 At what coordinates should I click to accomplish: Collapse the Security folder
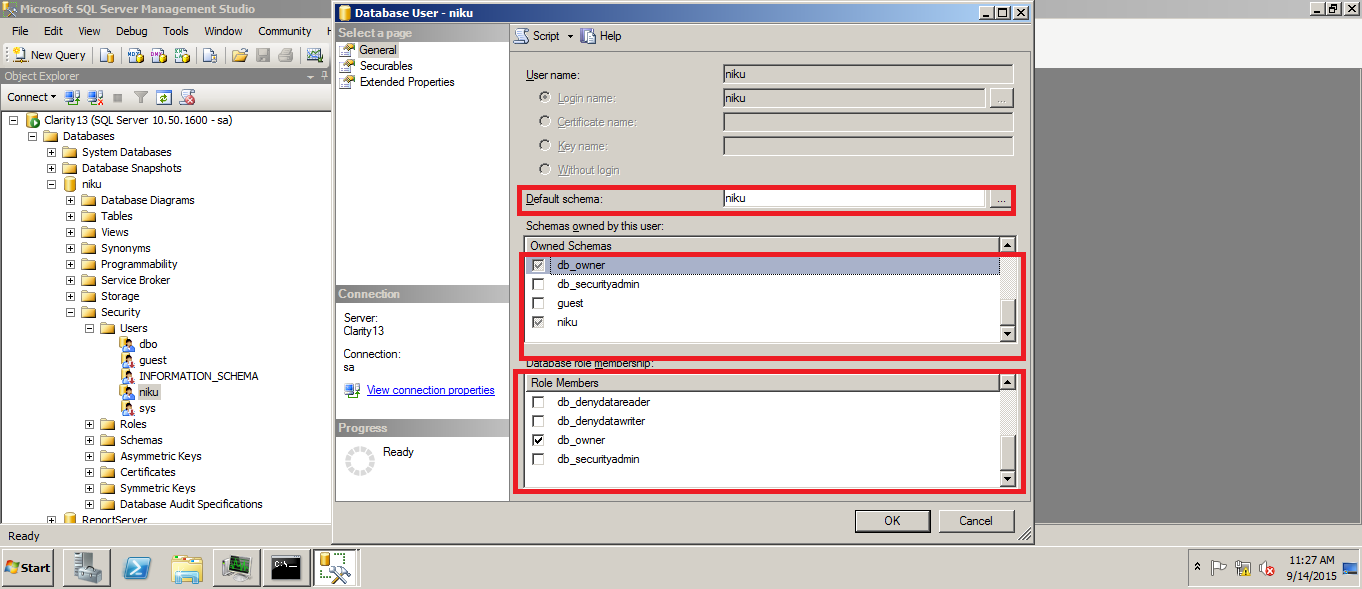point(69,311)
